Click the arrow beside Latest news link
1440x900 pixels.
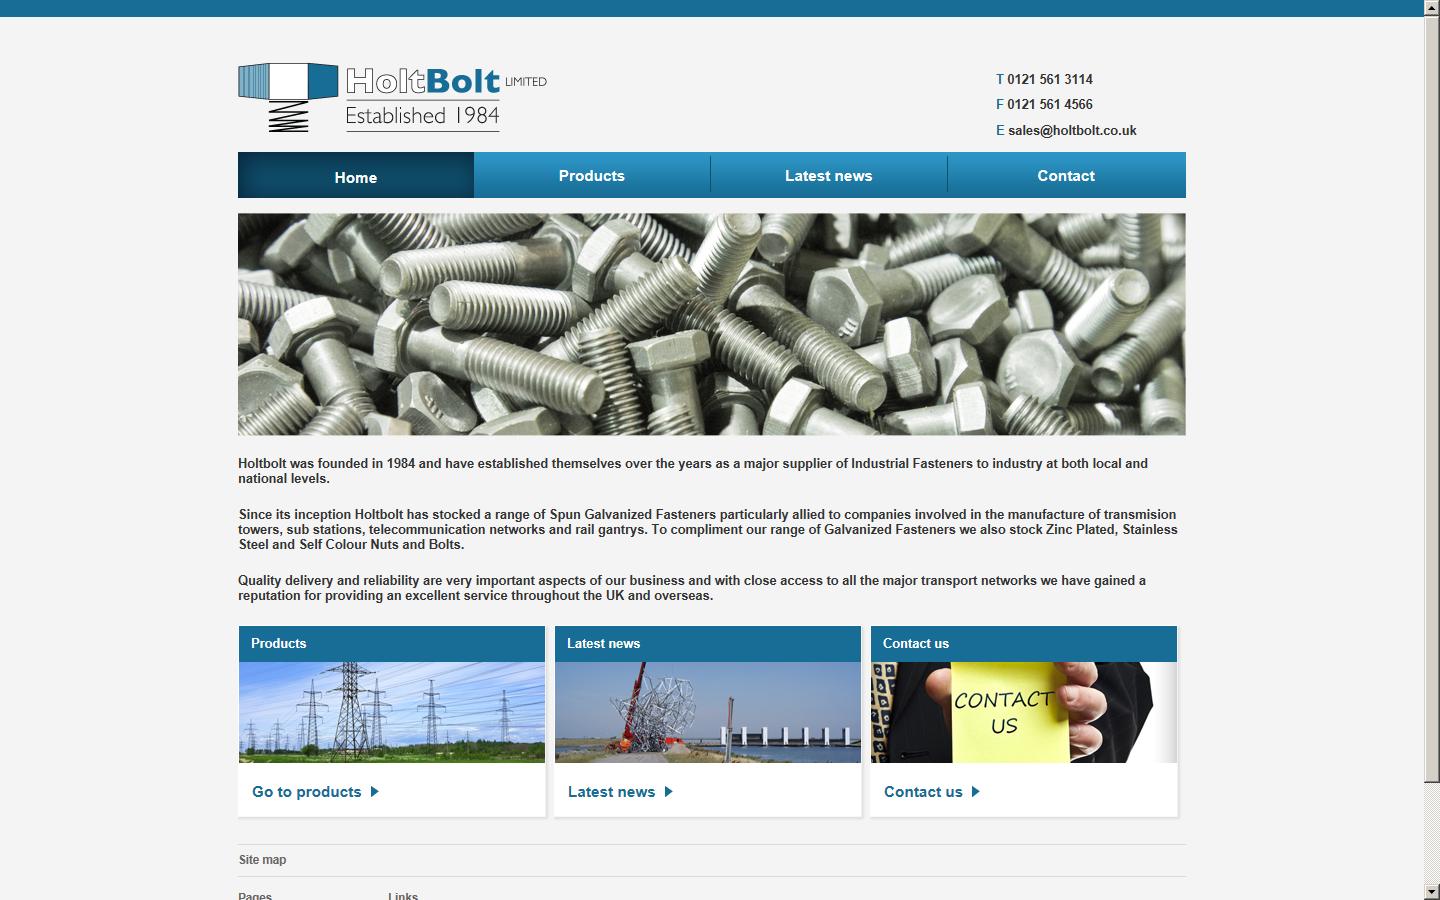(669, 792)
